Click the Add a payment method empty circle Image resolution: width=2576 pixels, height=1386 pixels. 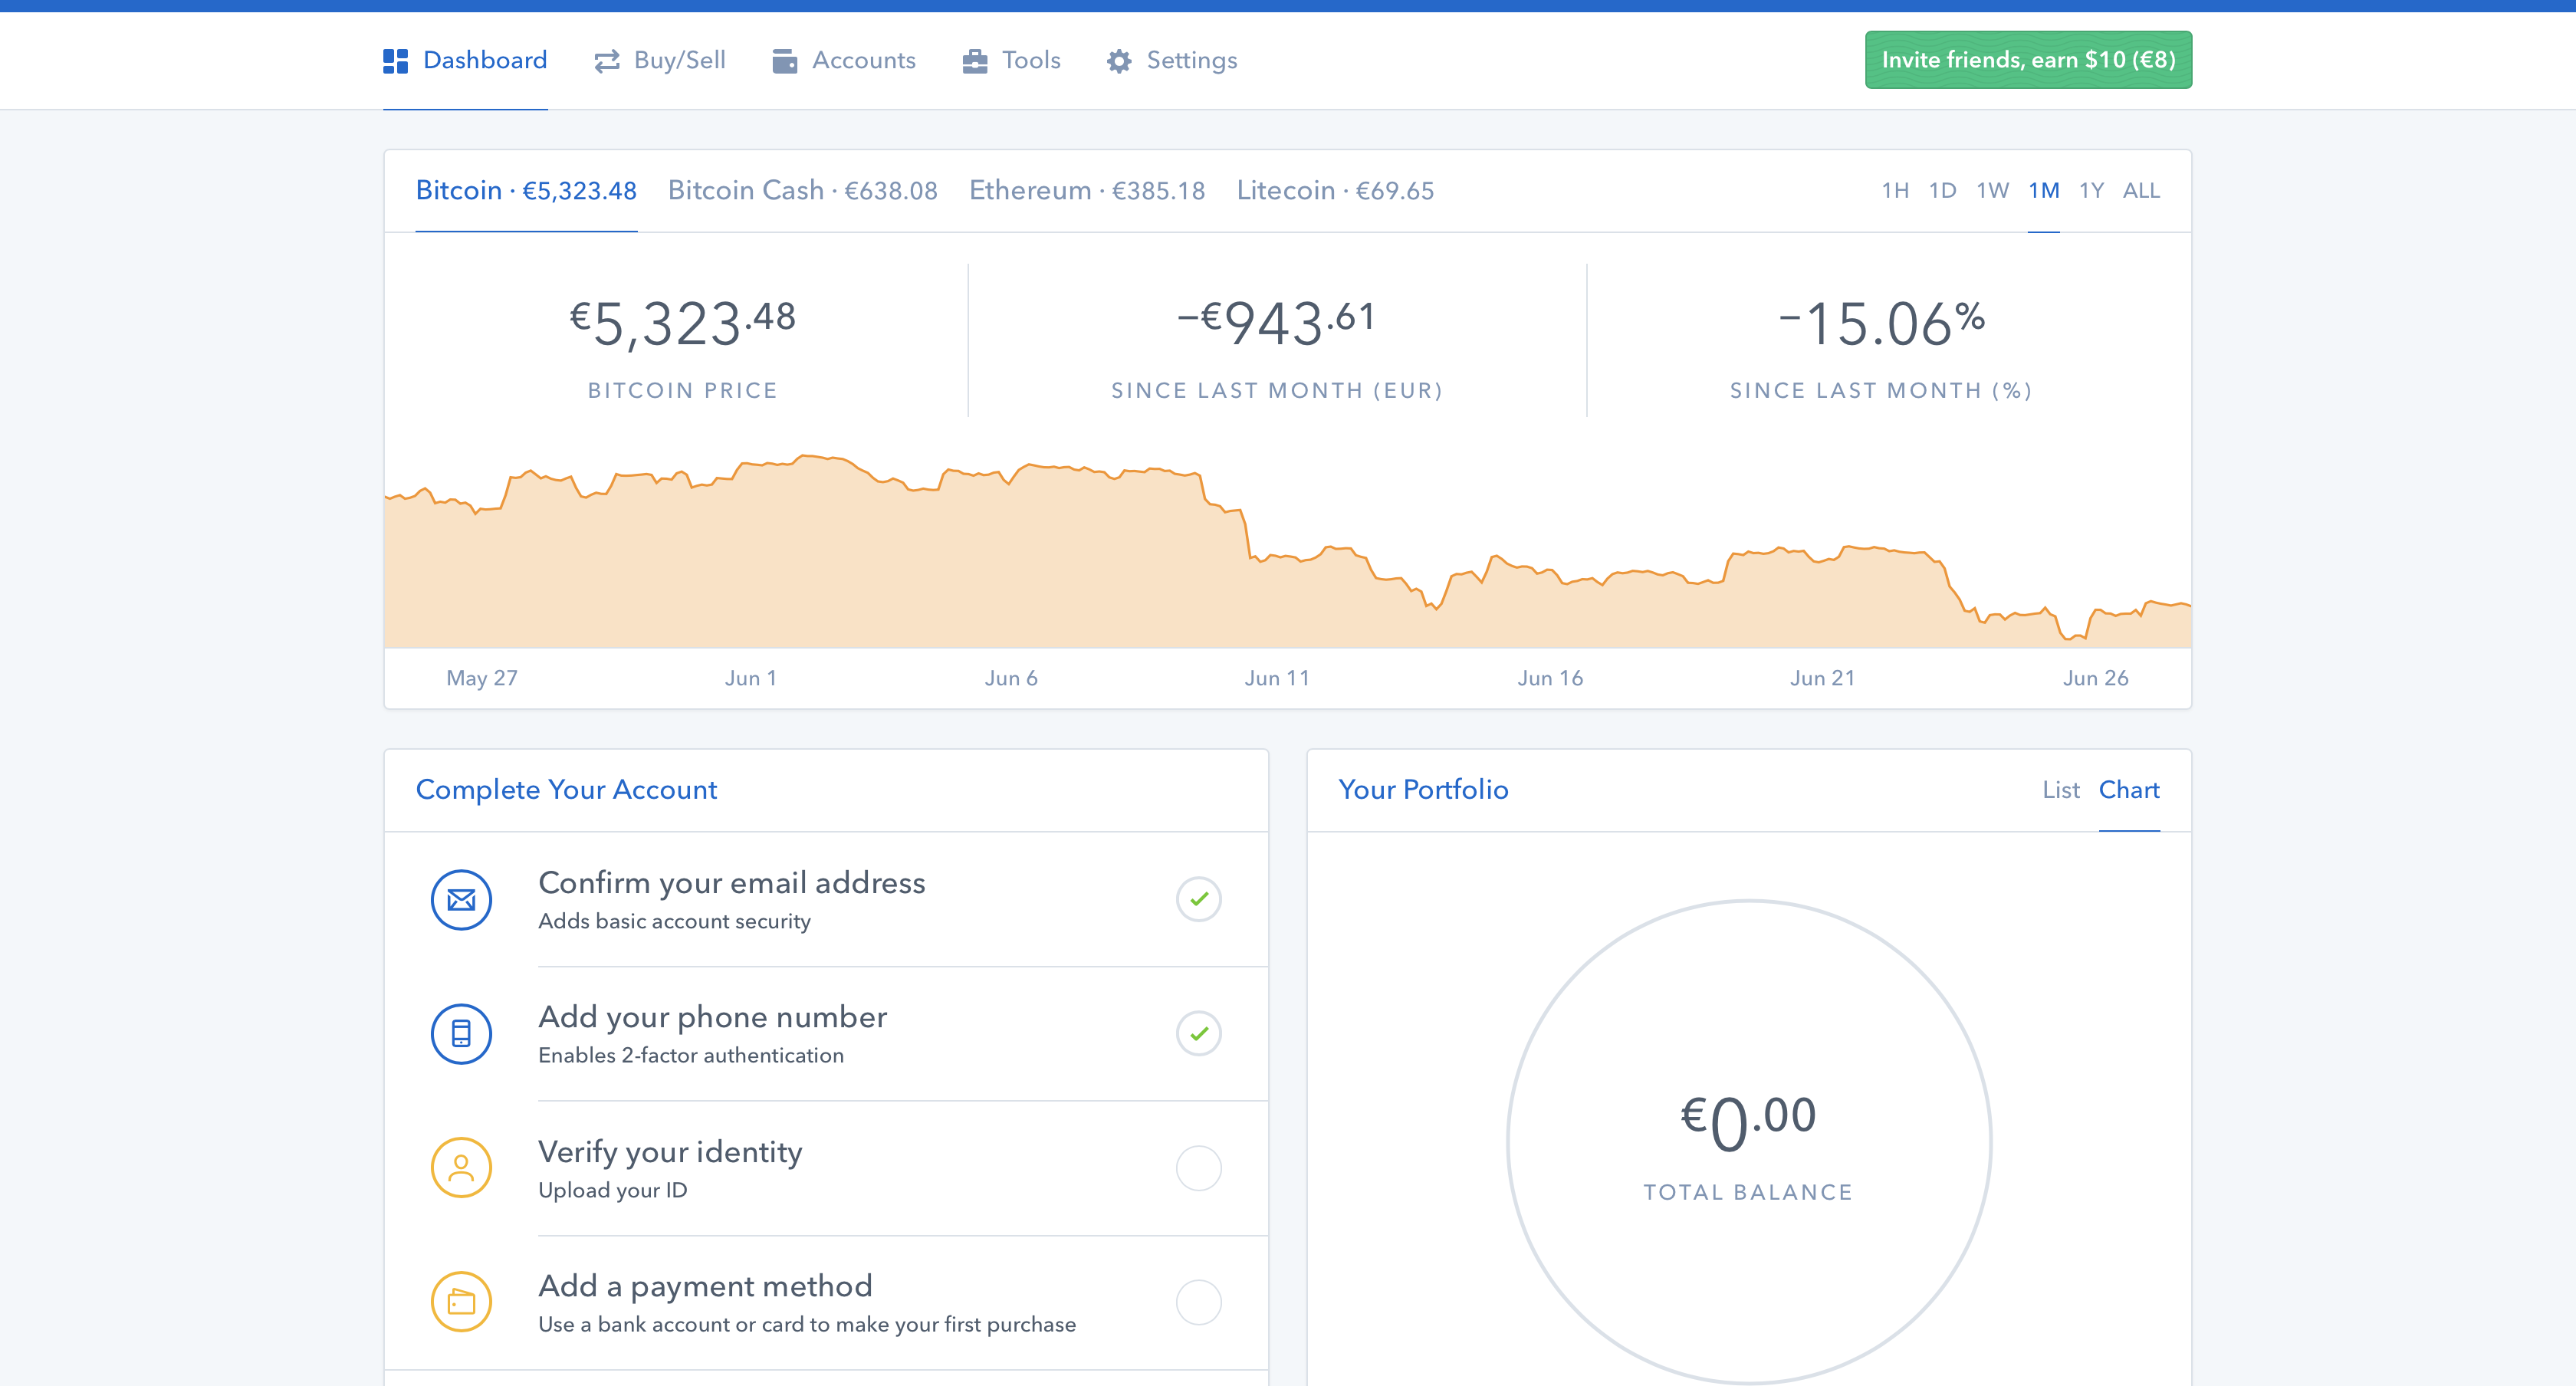tap(1198, 1302)
